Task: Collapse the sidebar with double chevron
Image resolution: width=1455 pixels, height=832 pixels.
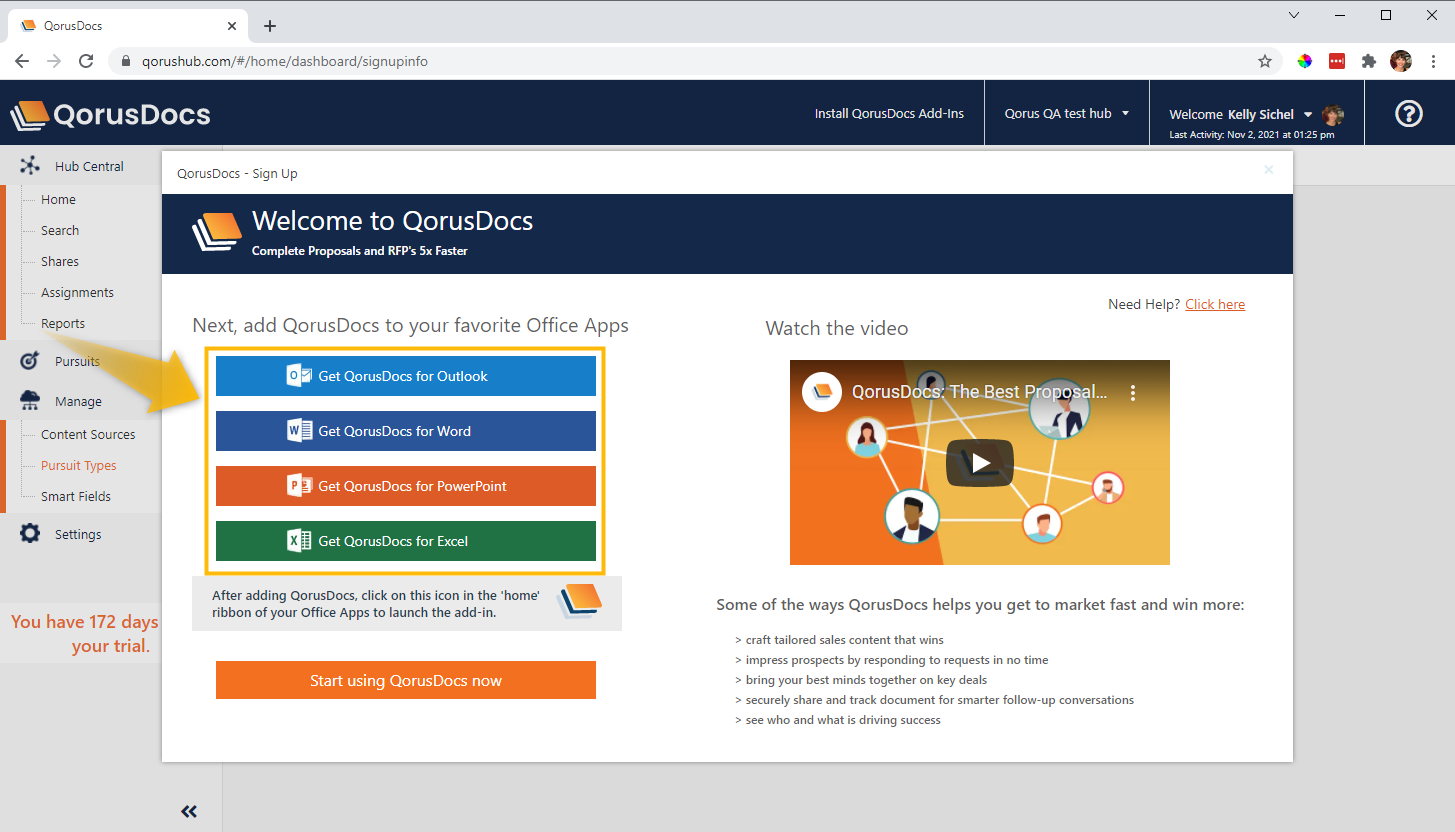Action: pos(189,811)
